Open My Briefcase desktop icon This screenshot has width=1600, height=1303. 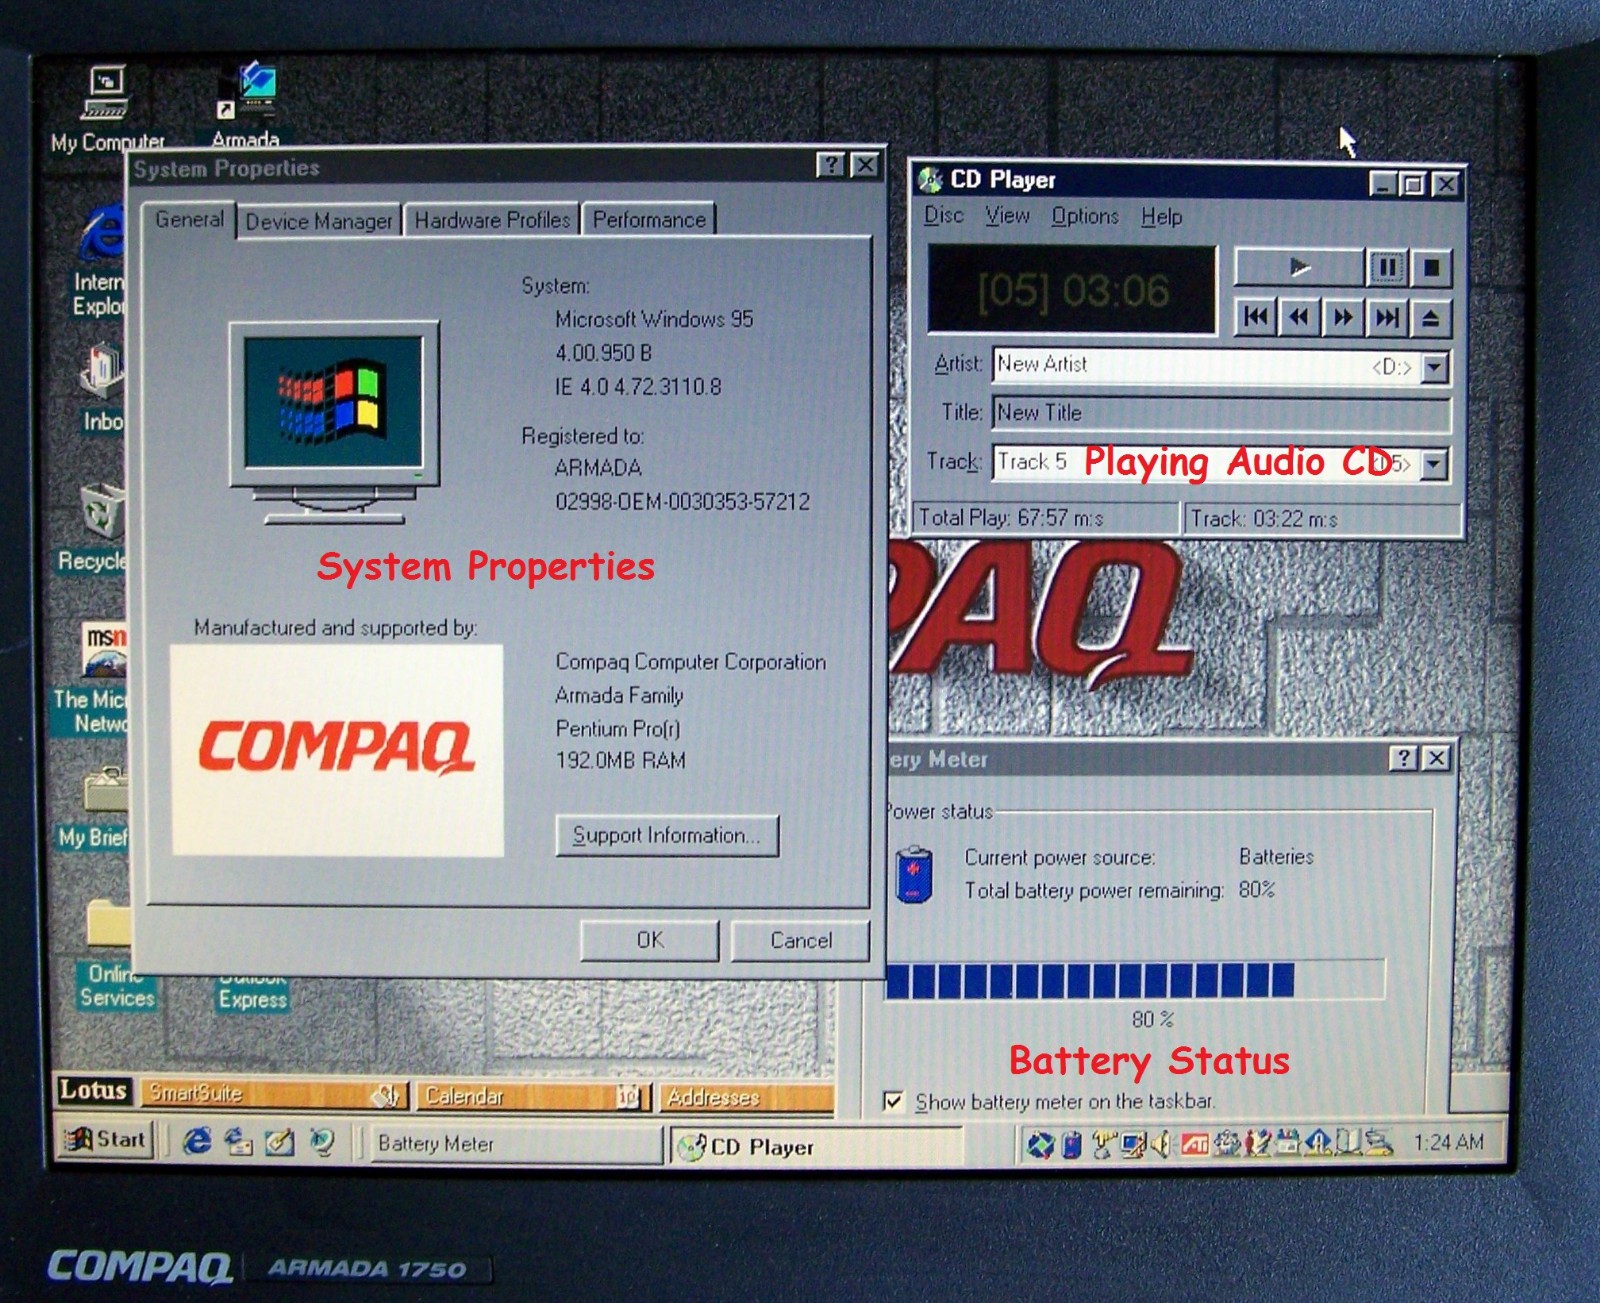pos(96,808)
